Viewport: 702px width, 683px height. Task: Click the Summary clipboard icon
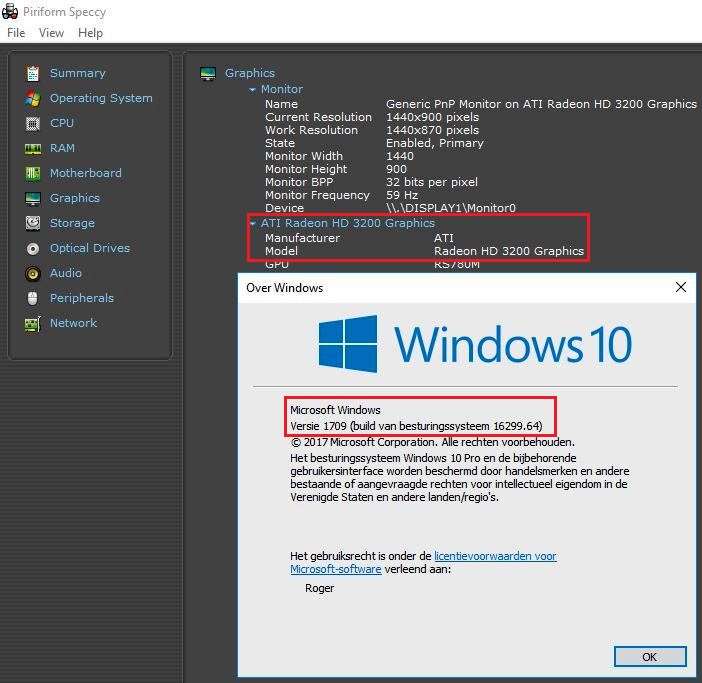click(33, 73)
